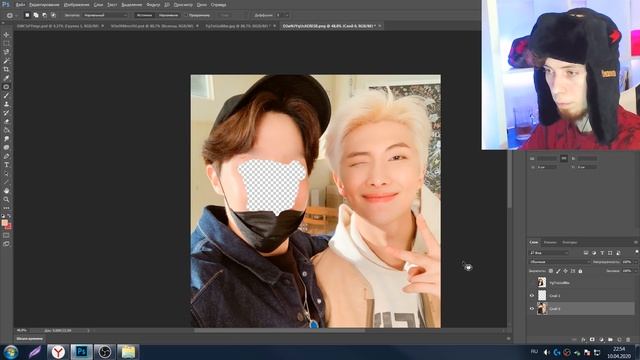Swap foreground and background colors
The width and height of the screenshot is (640, 360).
(9, 216)
